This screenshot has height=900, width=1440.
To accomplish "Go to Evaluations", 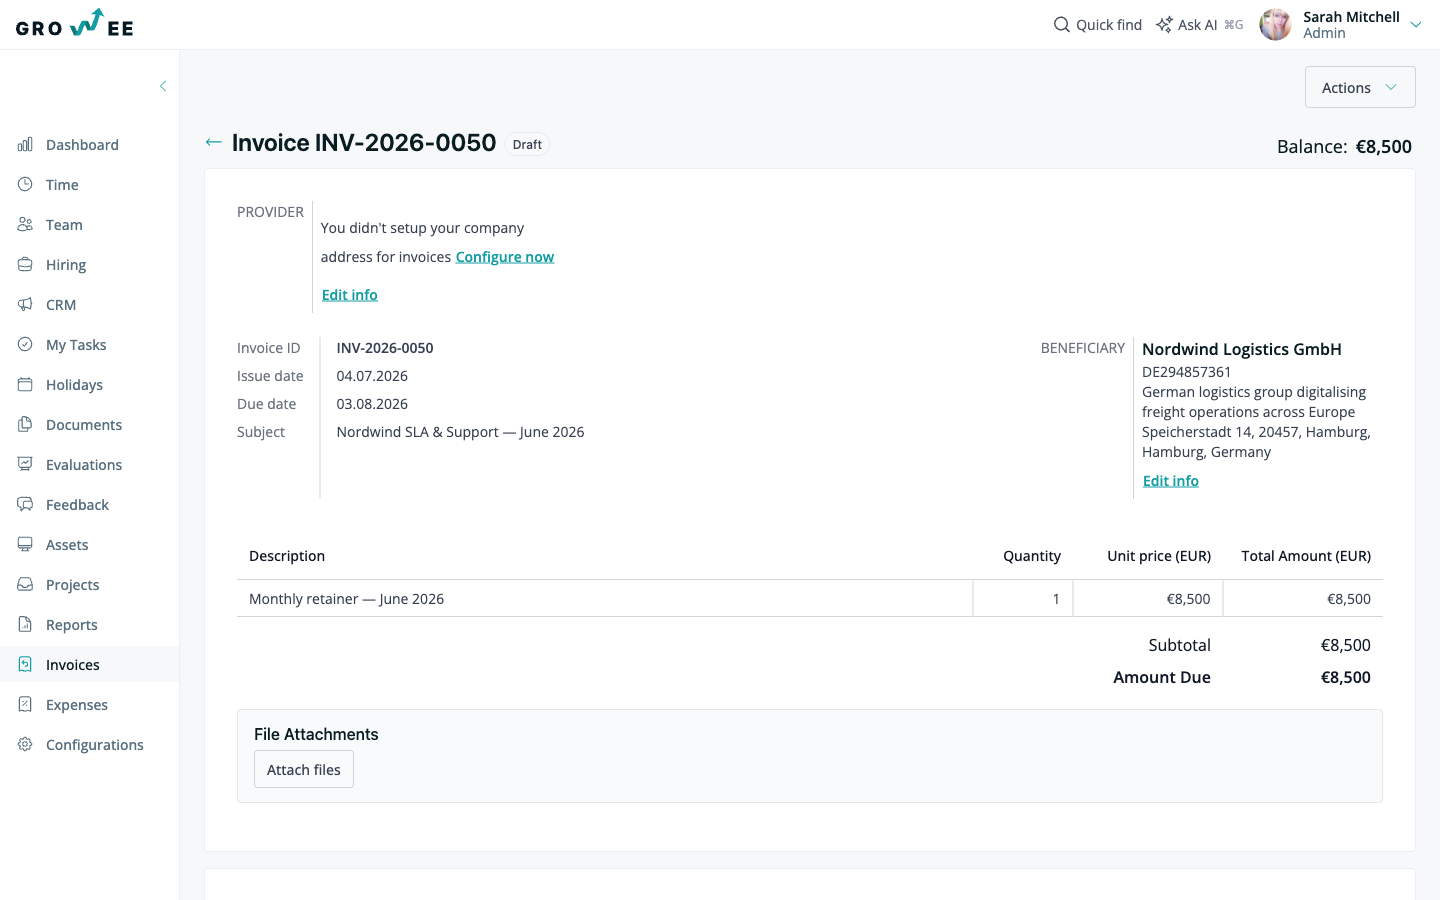I will coord(90,465).
